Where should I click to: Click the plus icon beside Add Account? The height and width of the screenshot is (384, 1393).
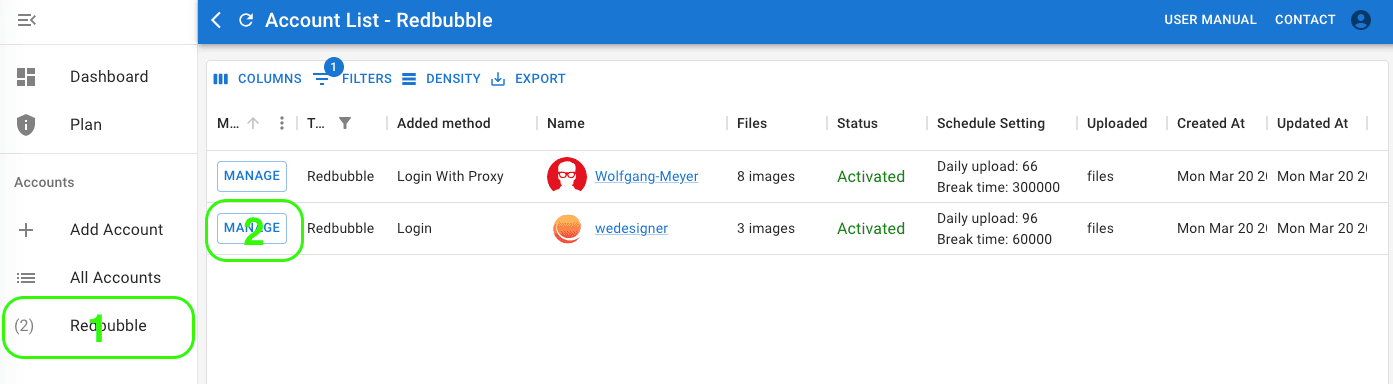pos(27,230)
